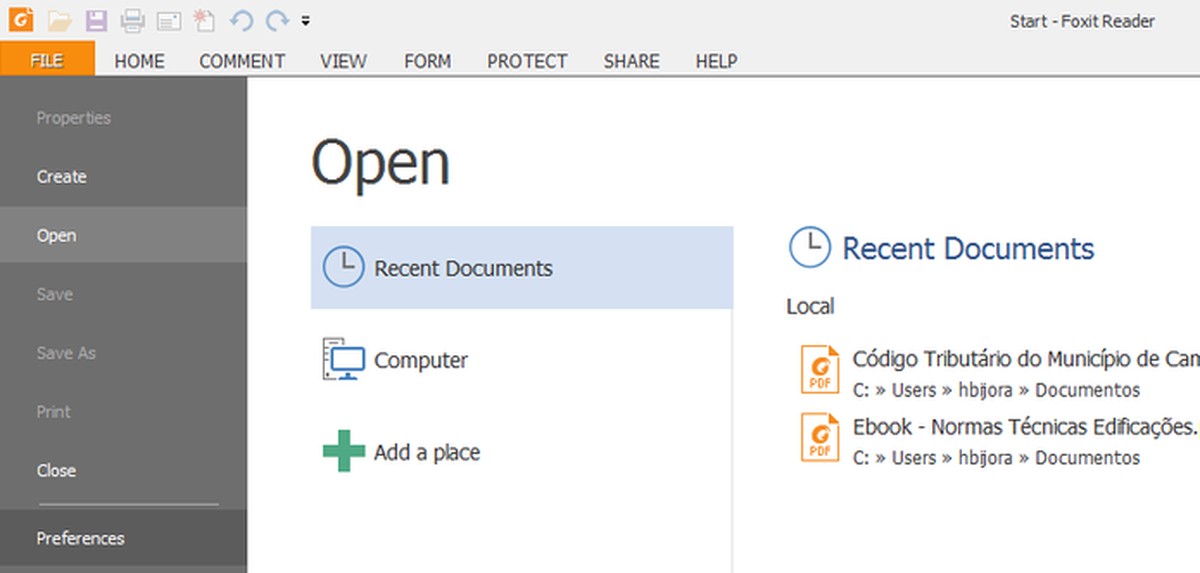The height and width of the screenshot is (573, 1200).
Task: Click the path under Ebook Normas Técnicas document
Action: [996, 458]
